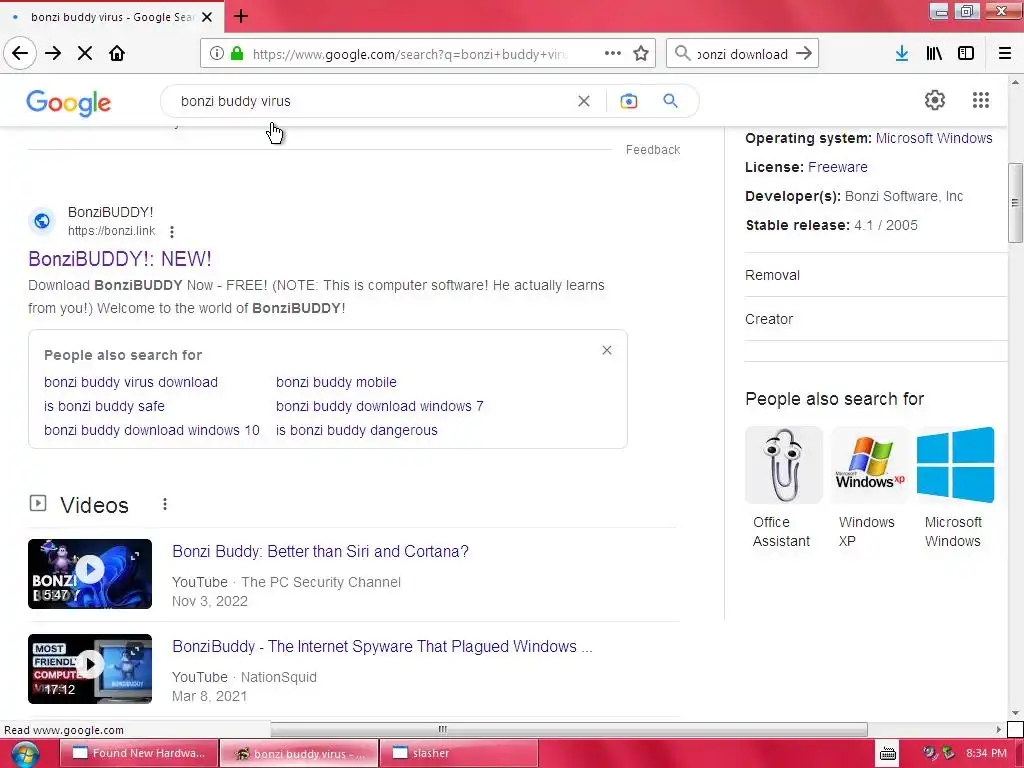Follow the Freeware license link

[x=837, y=167]
